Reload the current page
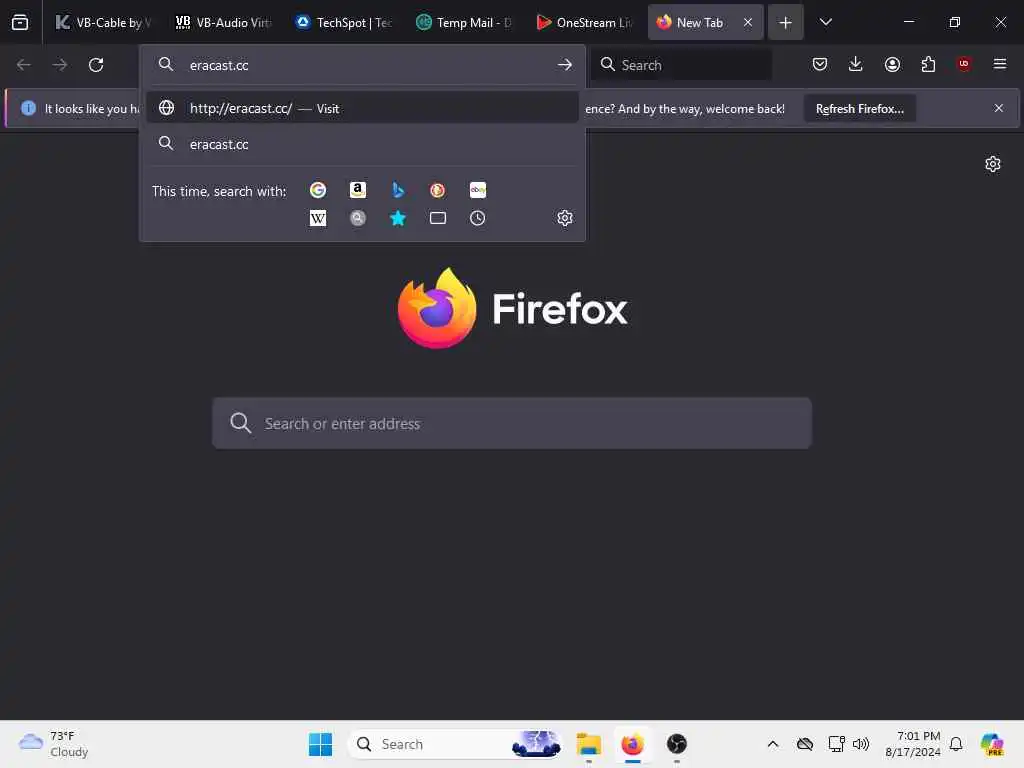 tap(96, 65)
